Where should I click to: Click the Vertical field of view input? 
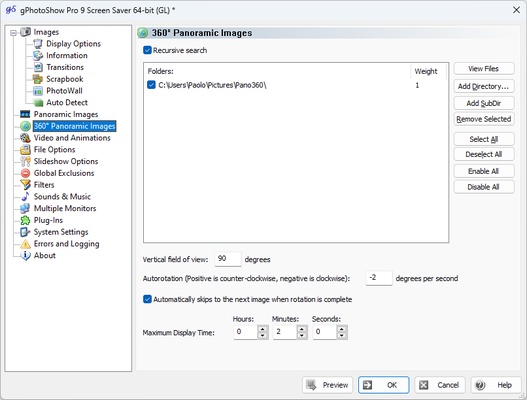(228, 259)
